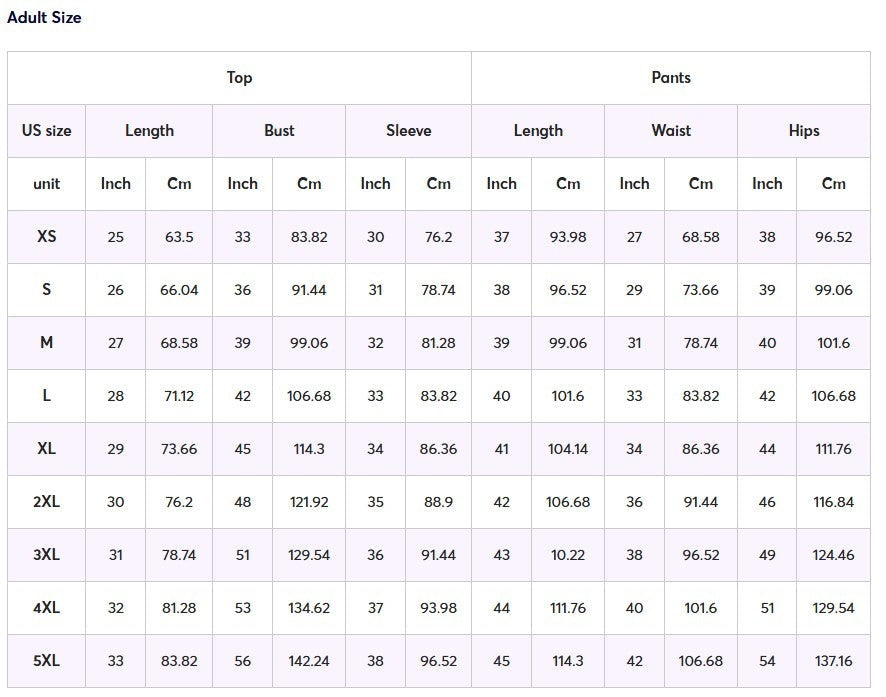Click the 'US size' column header
The height and width of the screenshot is (697, 886).
tap(46, 131)
